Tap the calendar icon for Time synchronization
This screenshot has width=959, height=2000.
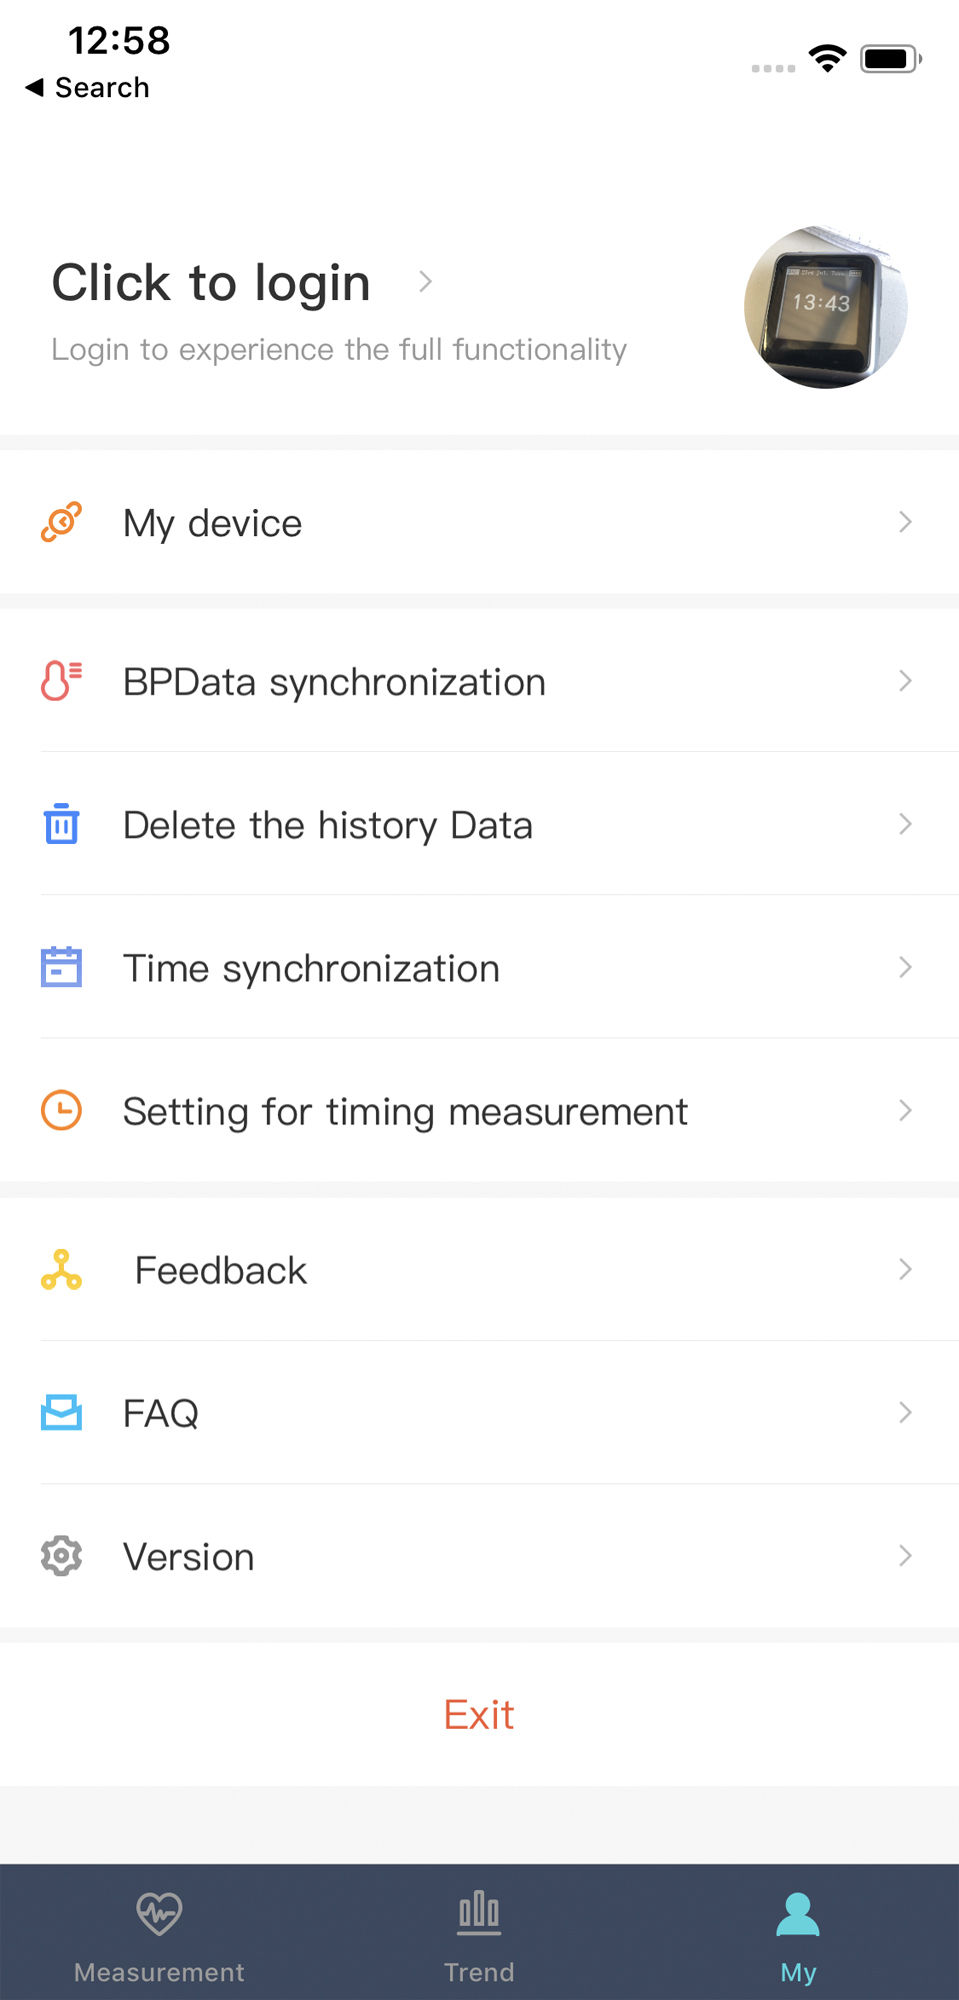tap(61, 967)
